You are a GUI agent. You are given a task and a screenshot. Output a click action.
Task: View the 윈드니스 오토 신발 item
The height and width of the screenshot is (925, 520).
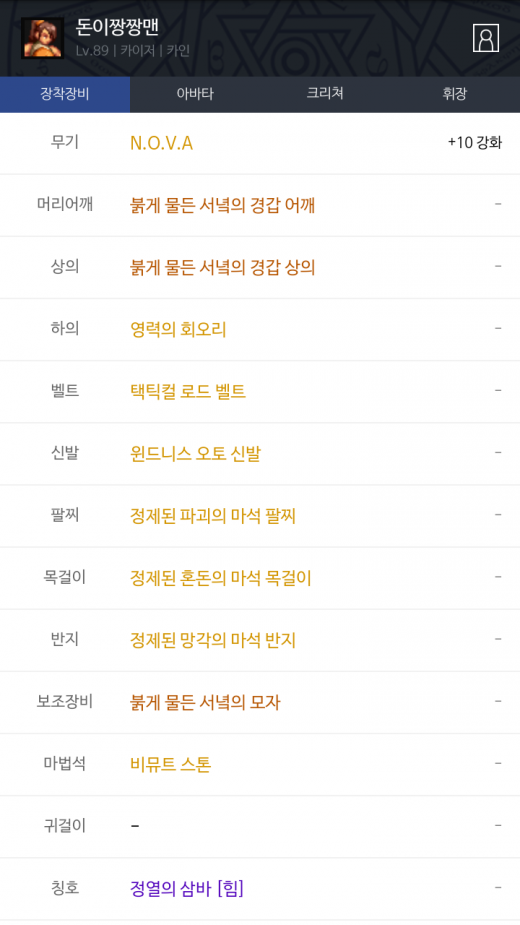(x=195, y=454)
